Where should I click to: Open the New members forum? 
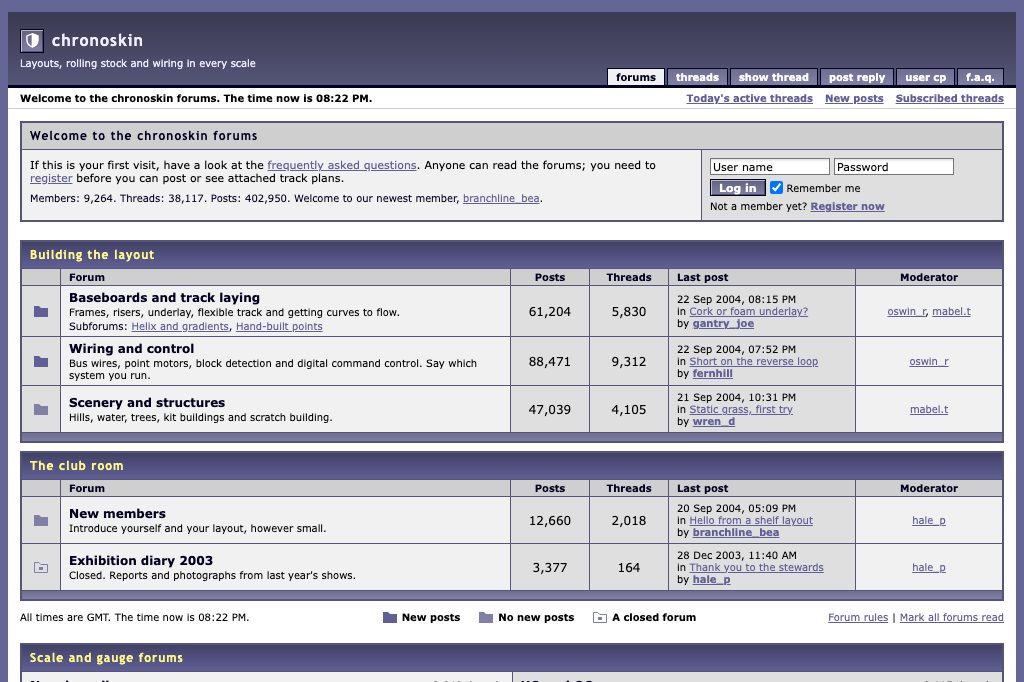tap(118, 513)
